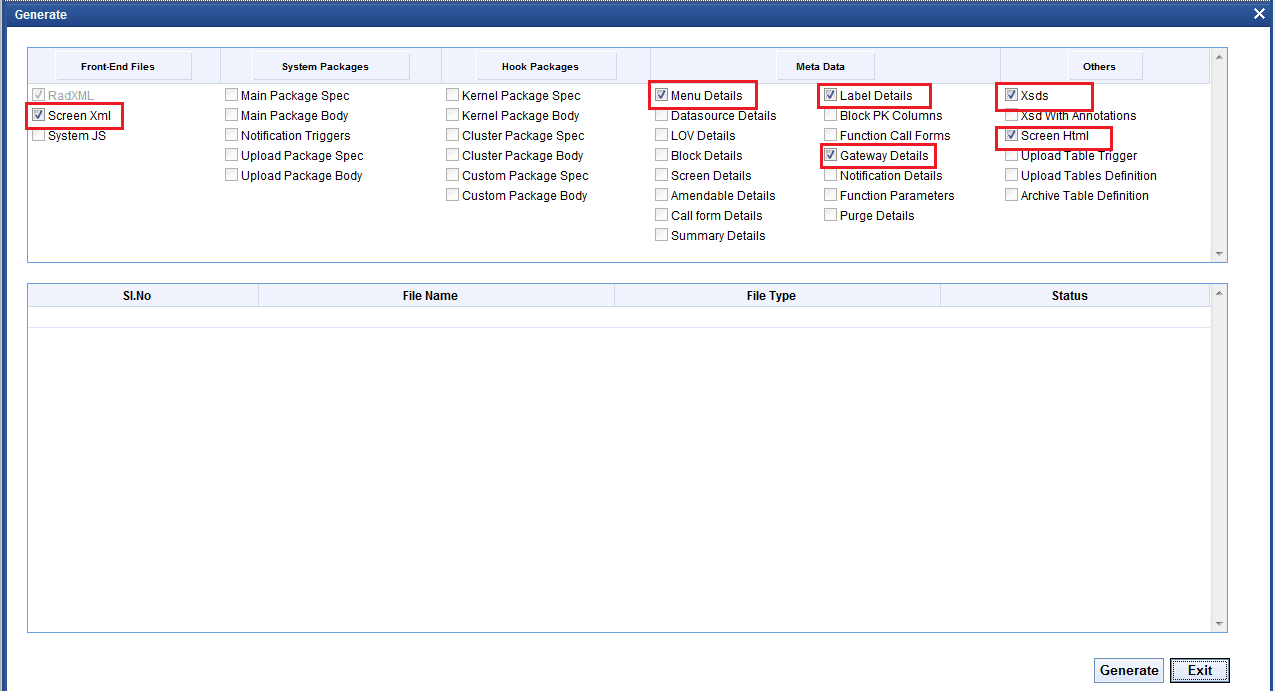1275x691 pixels.
Task: Select Summary Details checkbox
Action: coord(662,236)
